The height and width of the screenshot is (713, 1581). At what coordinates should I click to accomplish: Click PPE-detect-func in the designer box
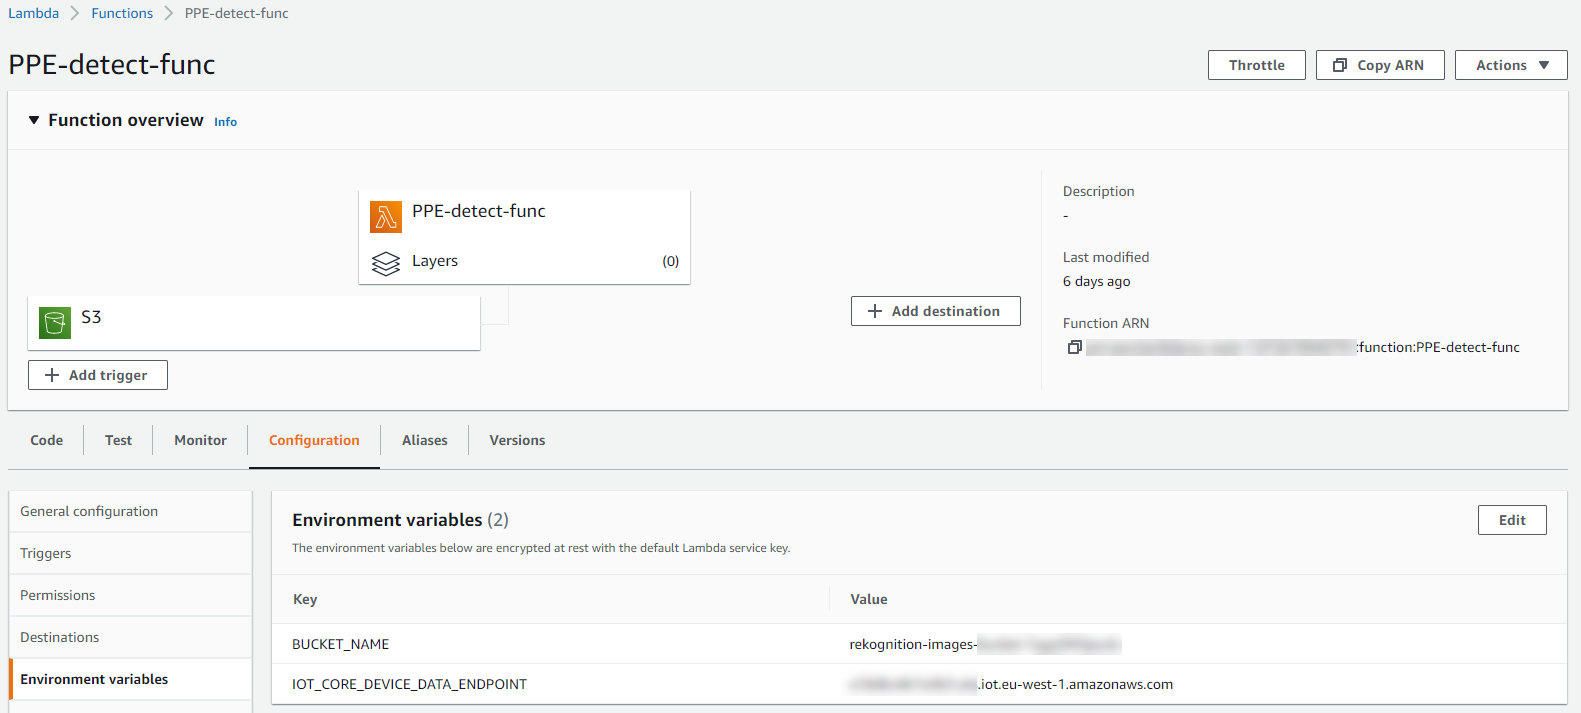tap(479, 211)
